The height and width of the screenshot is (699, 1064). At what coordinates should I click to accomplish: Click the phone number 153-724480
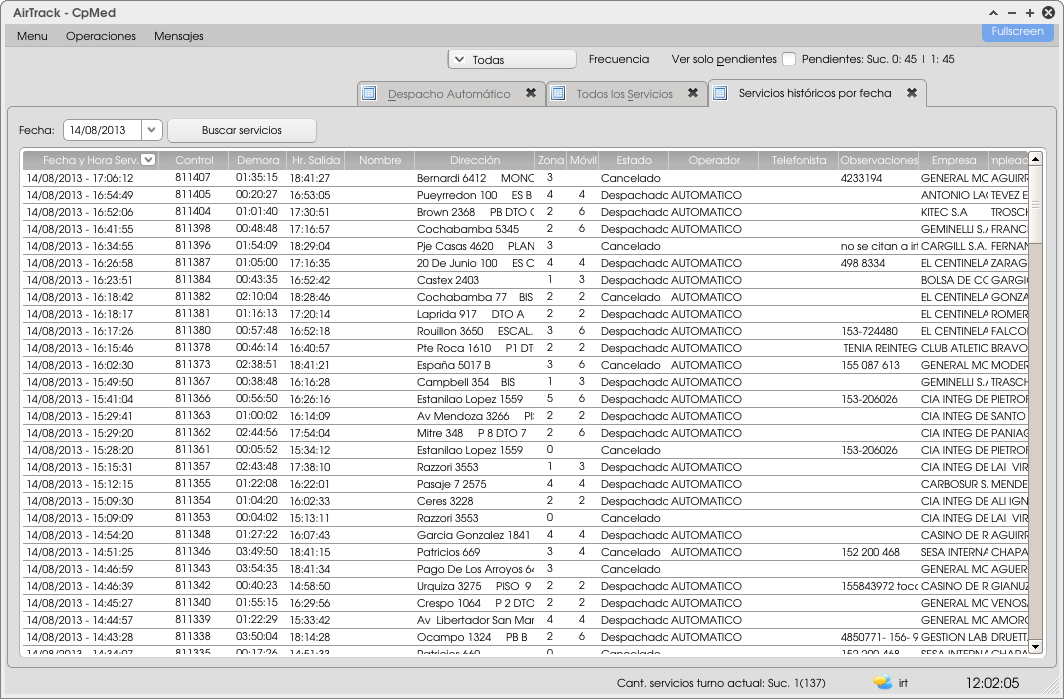869,331
